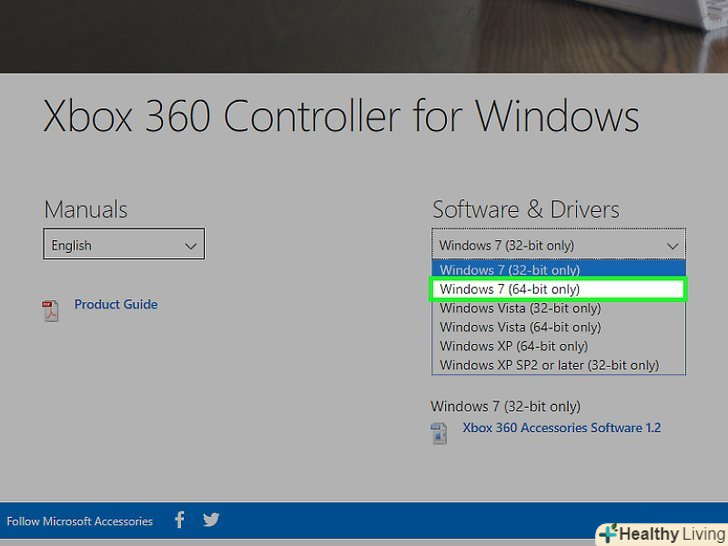This screenshot has width=728, height=546.
Task: Open the English manuals language dropdown
Action: click(x=124, y=244)
